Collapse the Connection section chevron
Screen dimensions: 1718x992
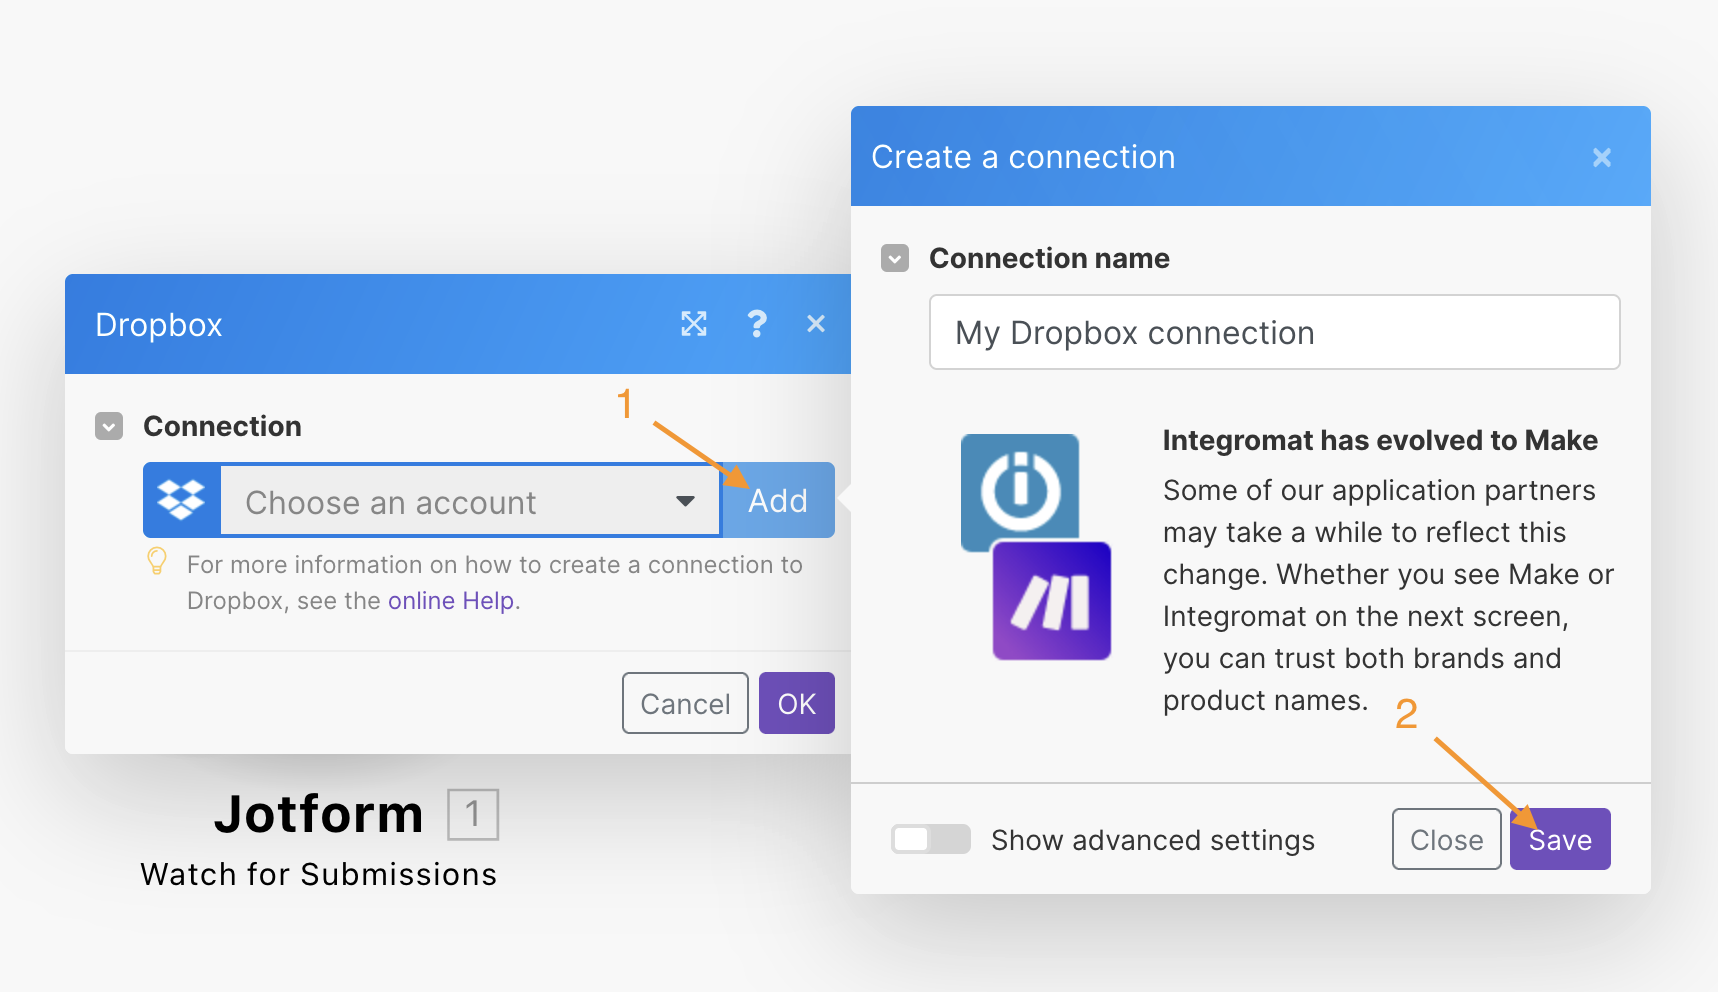(x=109, y=427)
